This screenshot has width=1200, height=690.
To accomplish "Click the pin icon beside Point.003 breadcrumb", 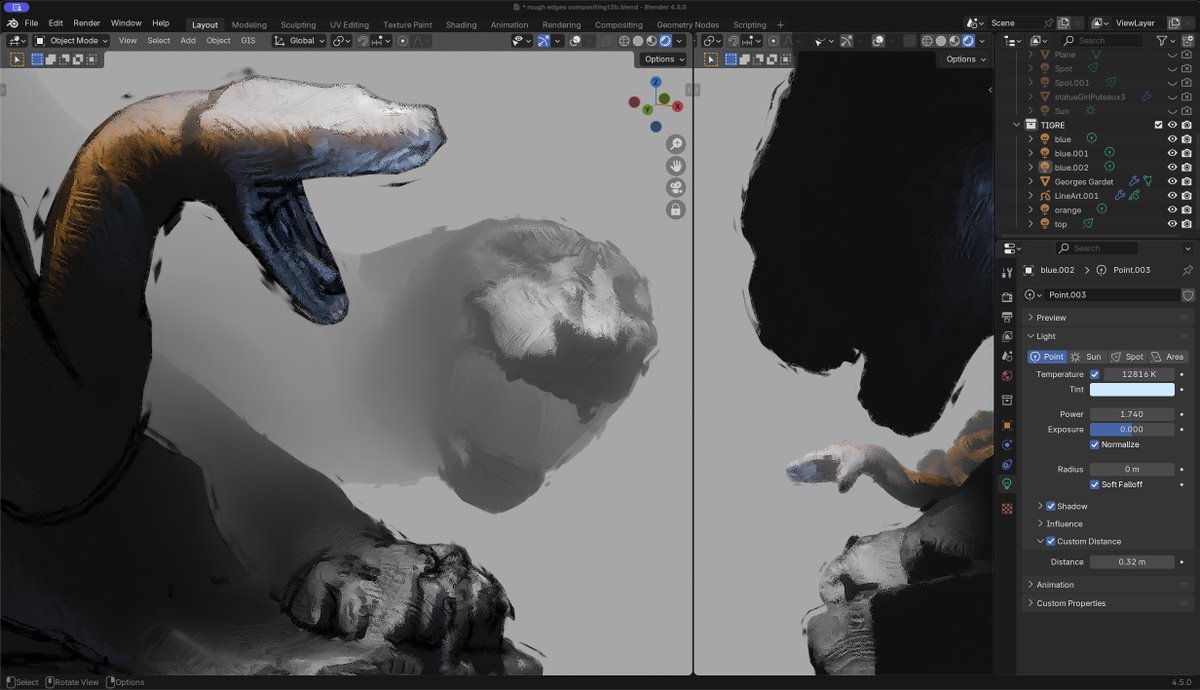I will coord(1187,270).
